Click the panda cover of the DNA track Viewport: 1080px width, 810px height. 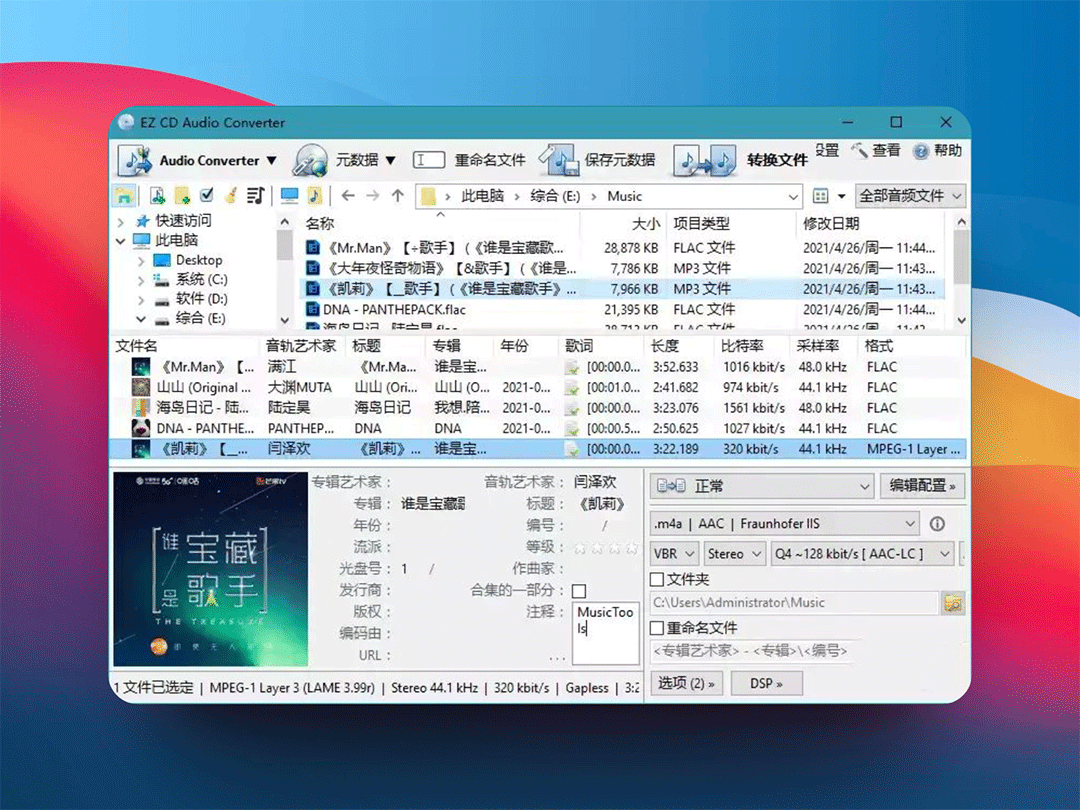tap(141, 428)
